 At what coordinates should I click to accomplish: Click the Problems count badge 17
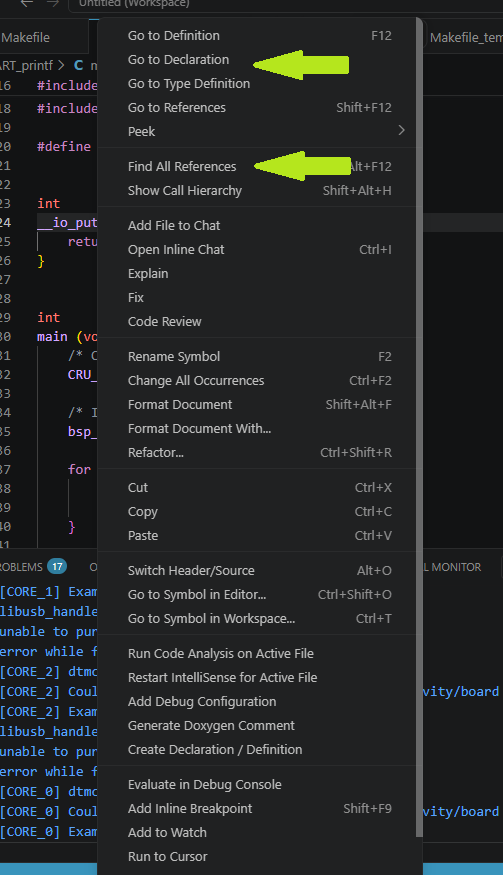click(57, 567)
